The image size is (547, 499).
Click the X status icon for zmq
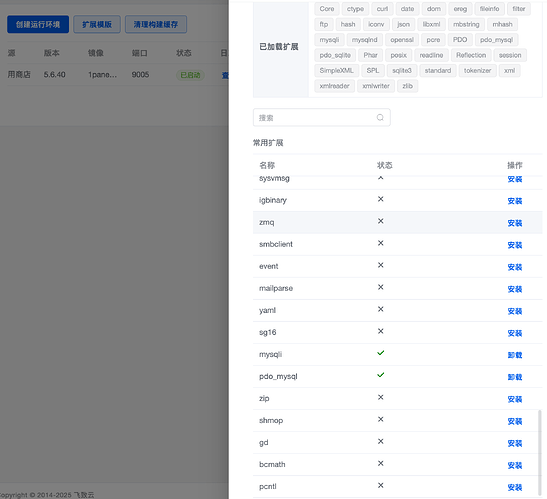pos(381,221)
